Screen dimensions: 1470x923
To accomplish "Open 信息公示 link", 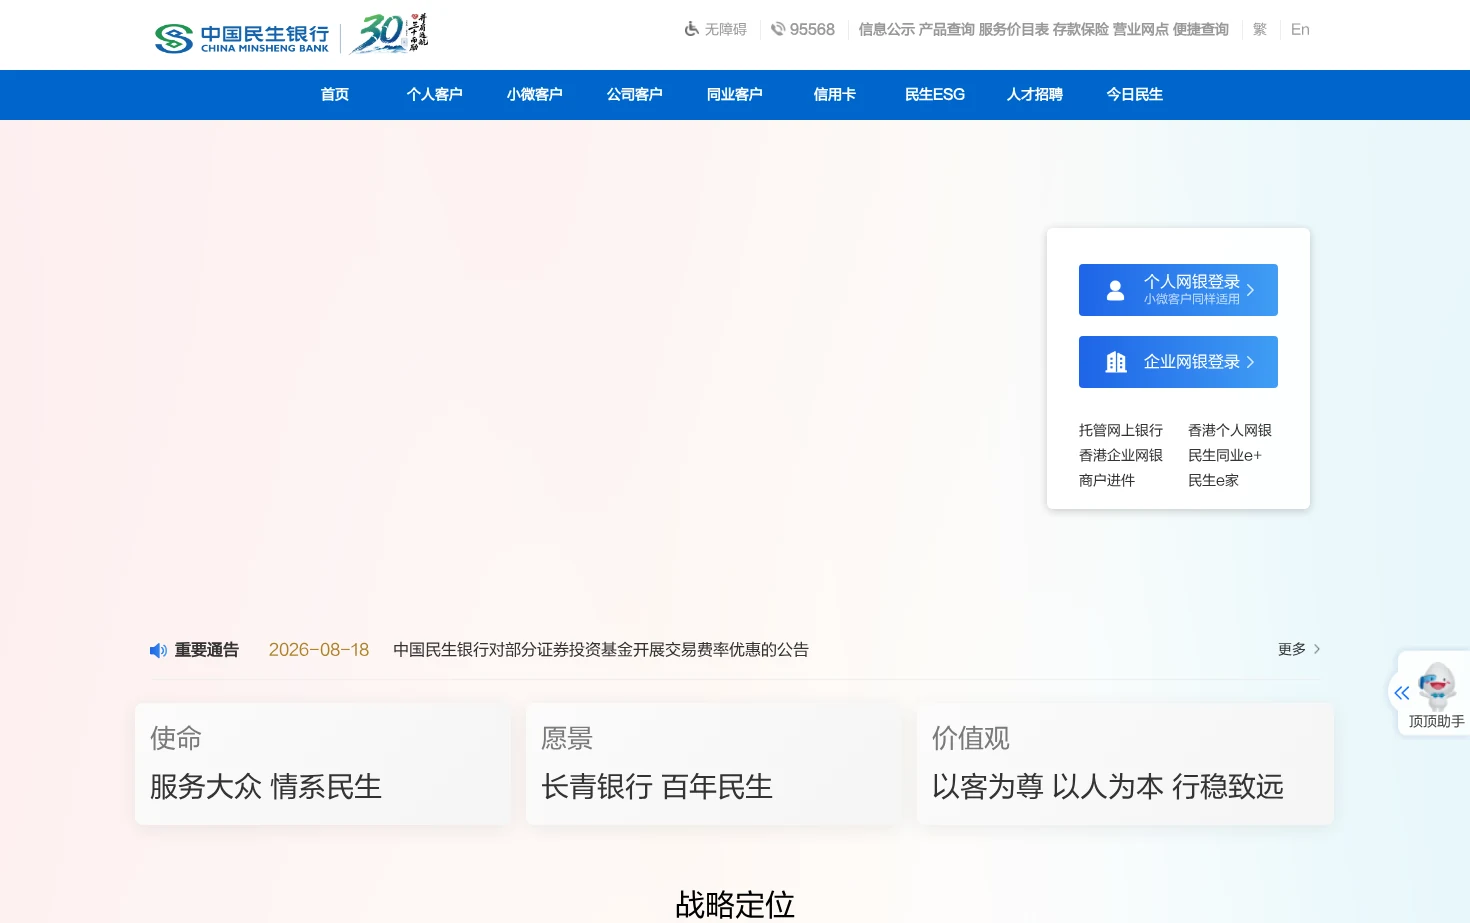I will 887,29.
